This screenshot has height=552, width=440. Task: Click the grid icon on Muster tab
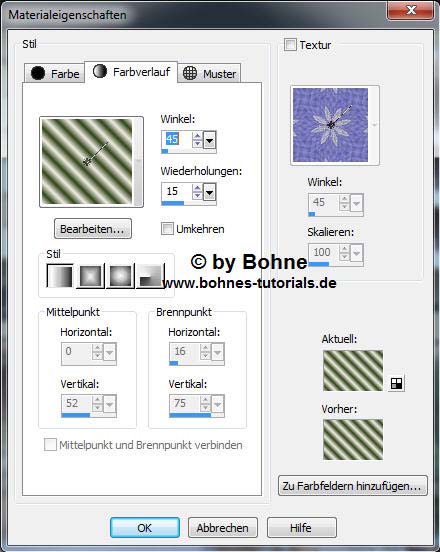coord(190,73)
